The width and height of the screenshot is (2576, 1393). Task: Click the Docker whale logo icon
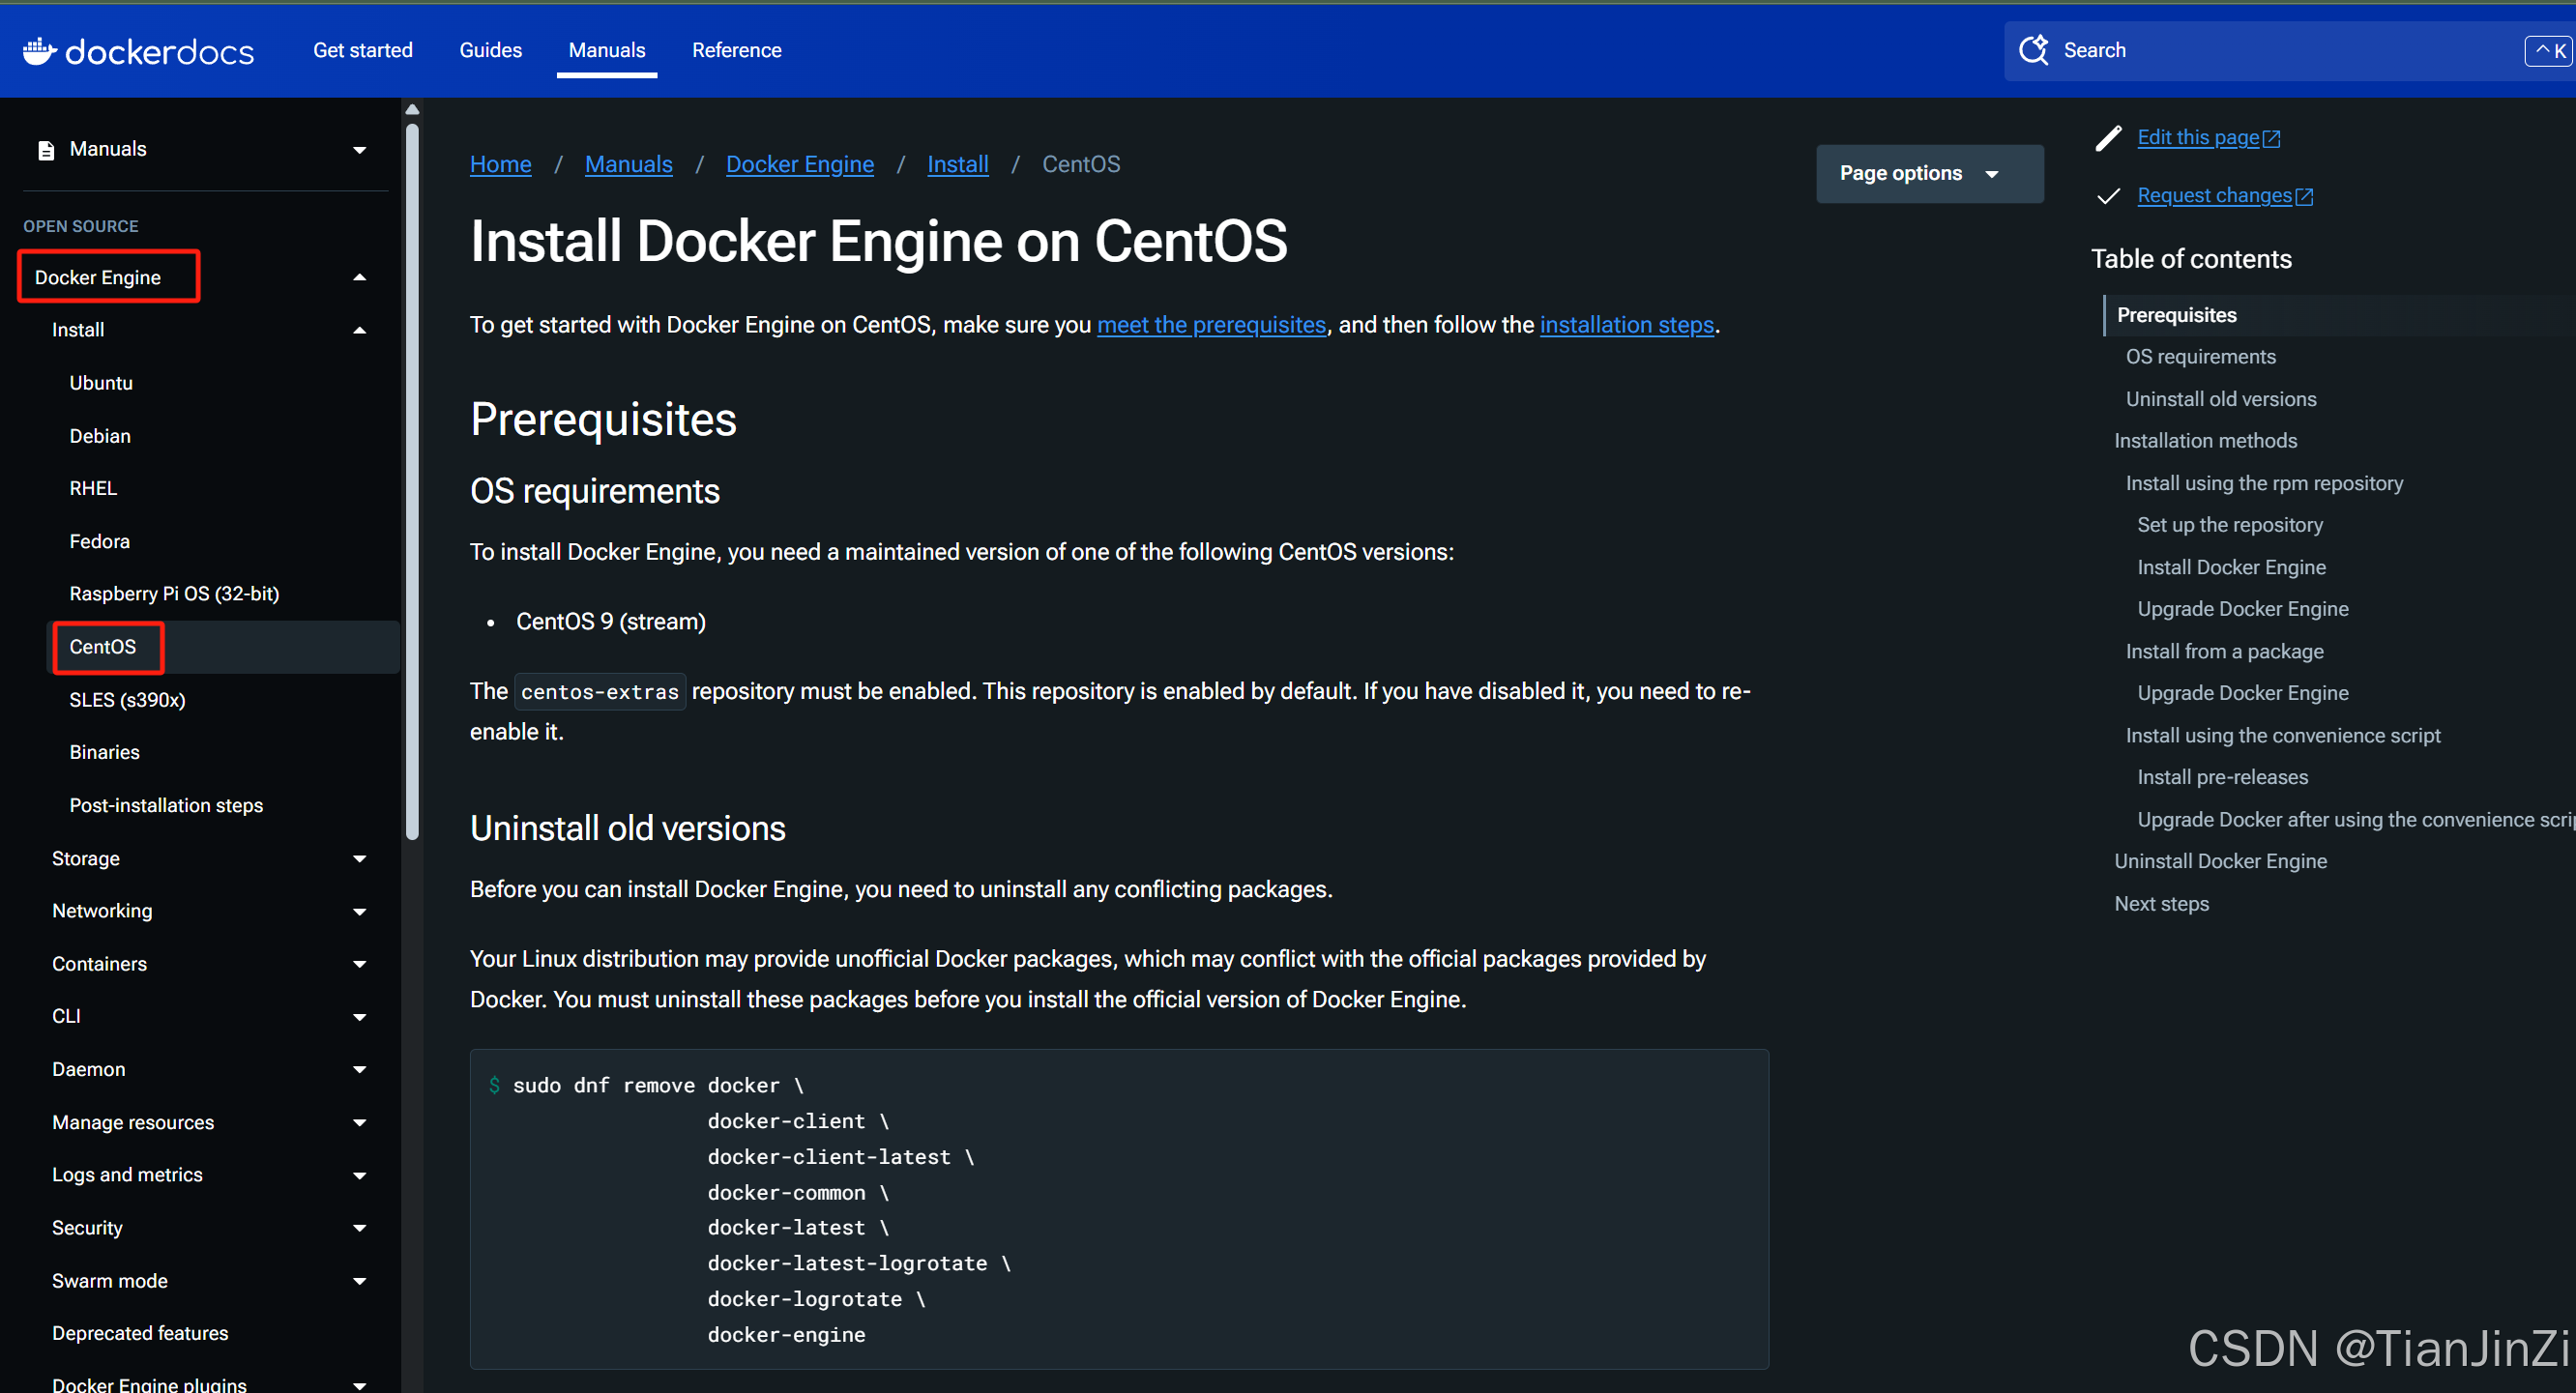38,50
